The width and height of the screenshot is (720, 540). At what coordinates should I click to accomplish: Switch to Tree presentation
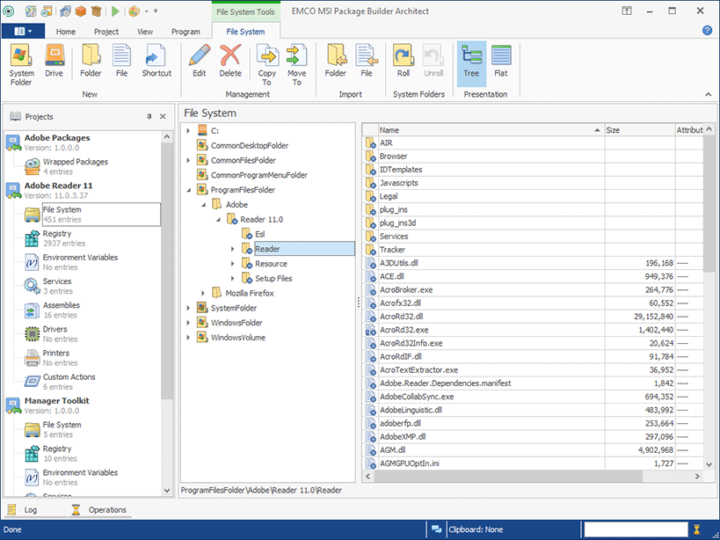[x=471, y=63]
